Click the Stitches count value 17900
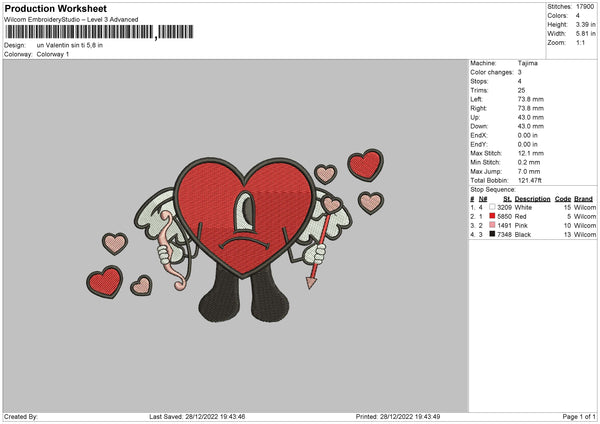Viewport: 600px width, 424px height. pos(587,6)
